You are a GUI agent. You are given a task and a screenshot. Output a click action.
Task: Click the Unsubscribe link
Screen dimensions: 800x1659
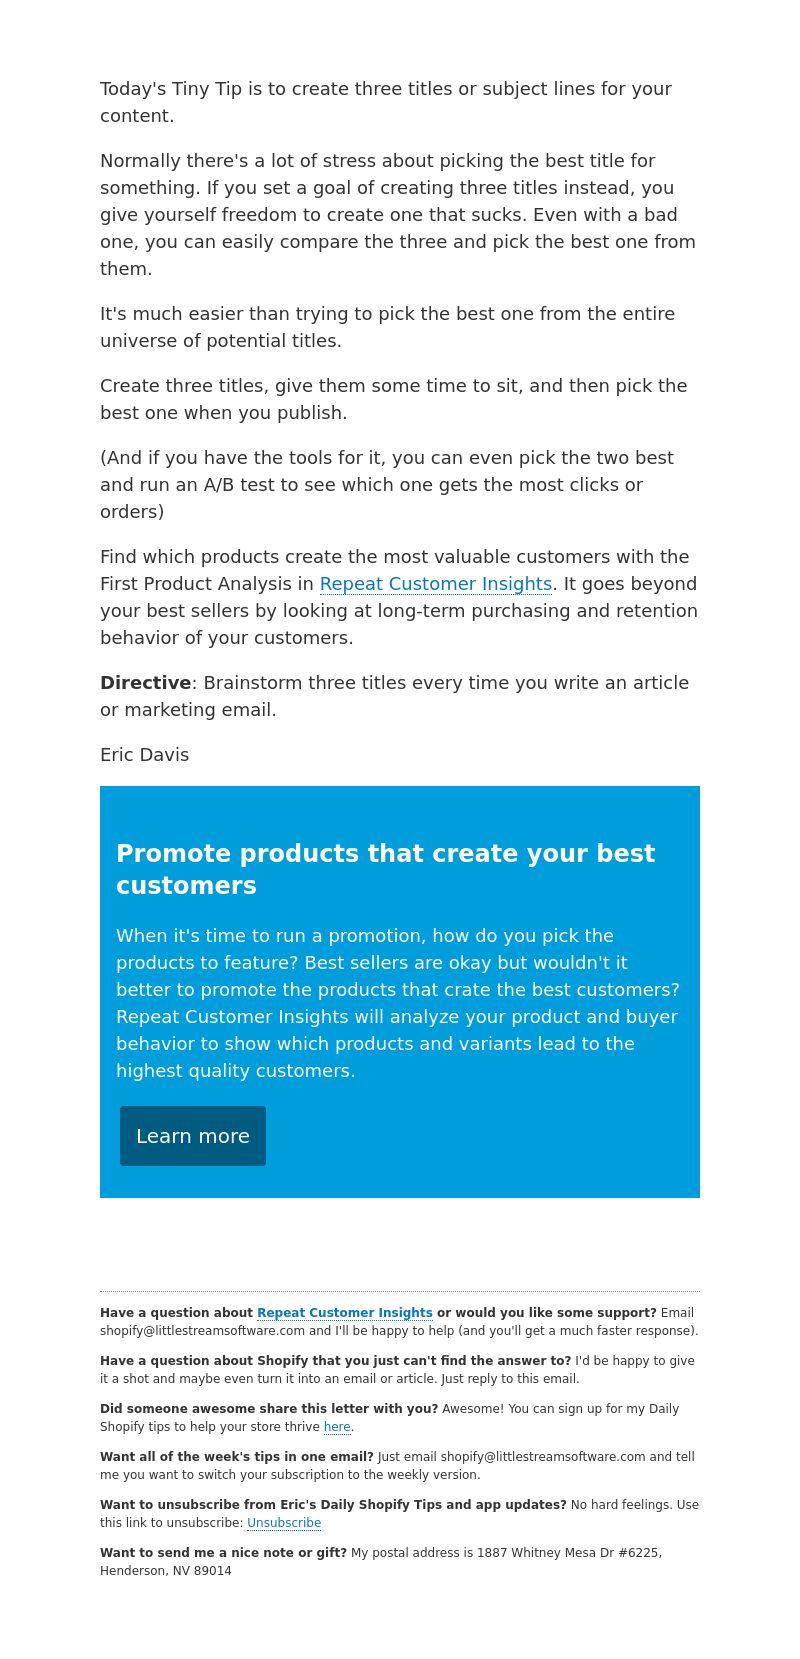[284, 1523]
